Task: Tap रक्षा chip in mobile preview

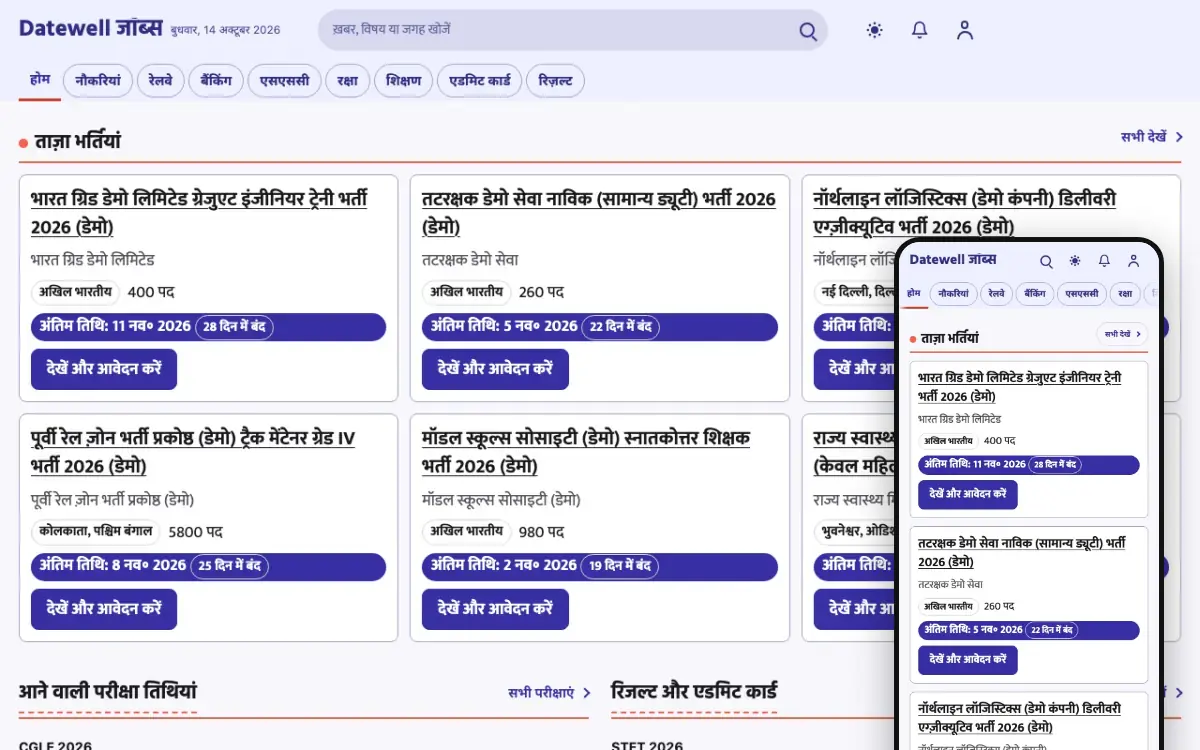Action: coord(1125,294)
